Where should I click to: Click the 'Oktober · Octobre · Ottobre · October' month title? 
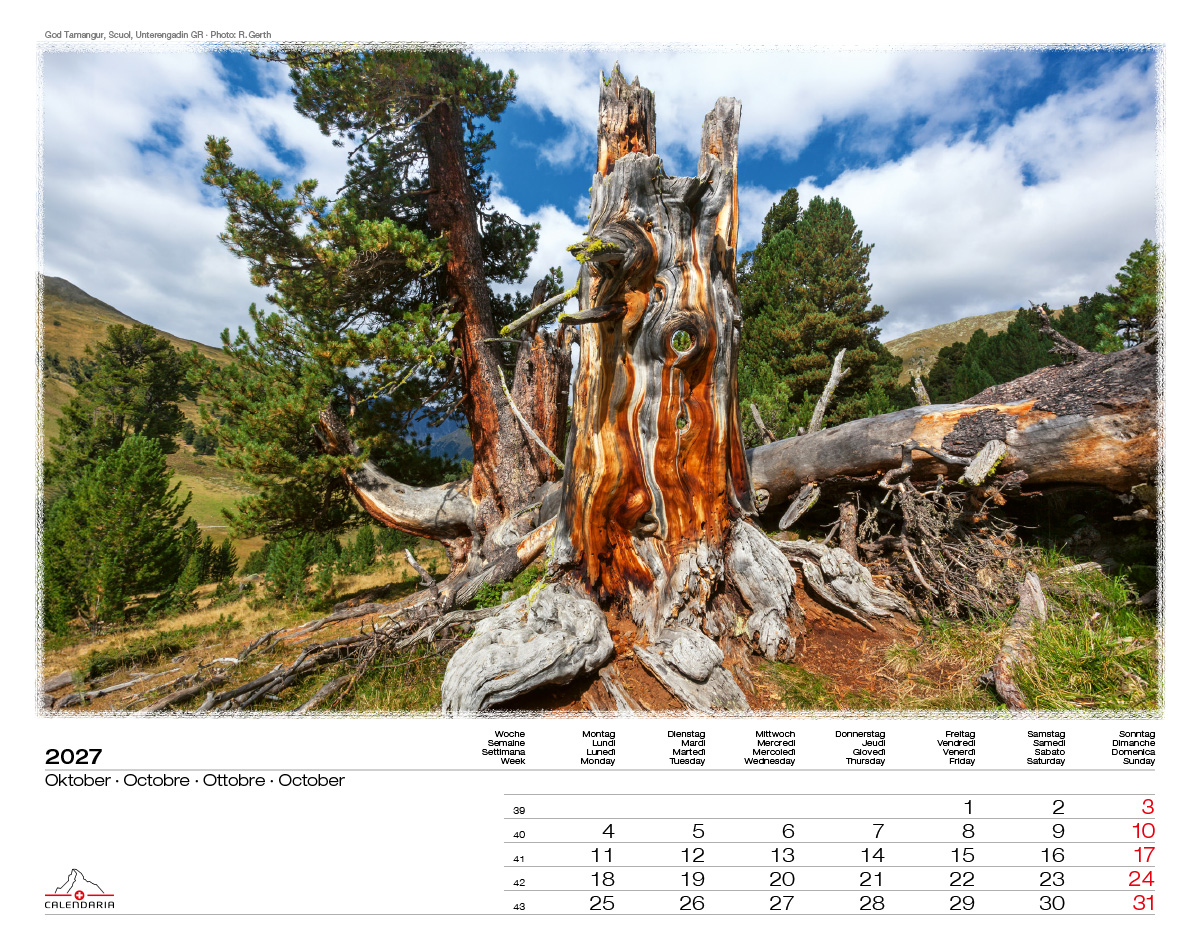[x=195, y=780]
